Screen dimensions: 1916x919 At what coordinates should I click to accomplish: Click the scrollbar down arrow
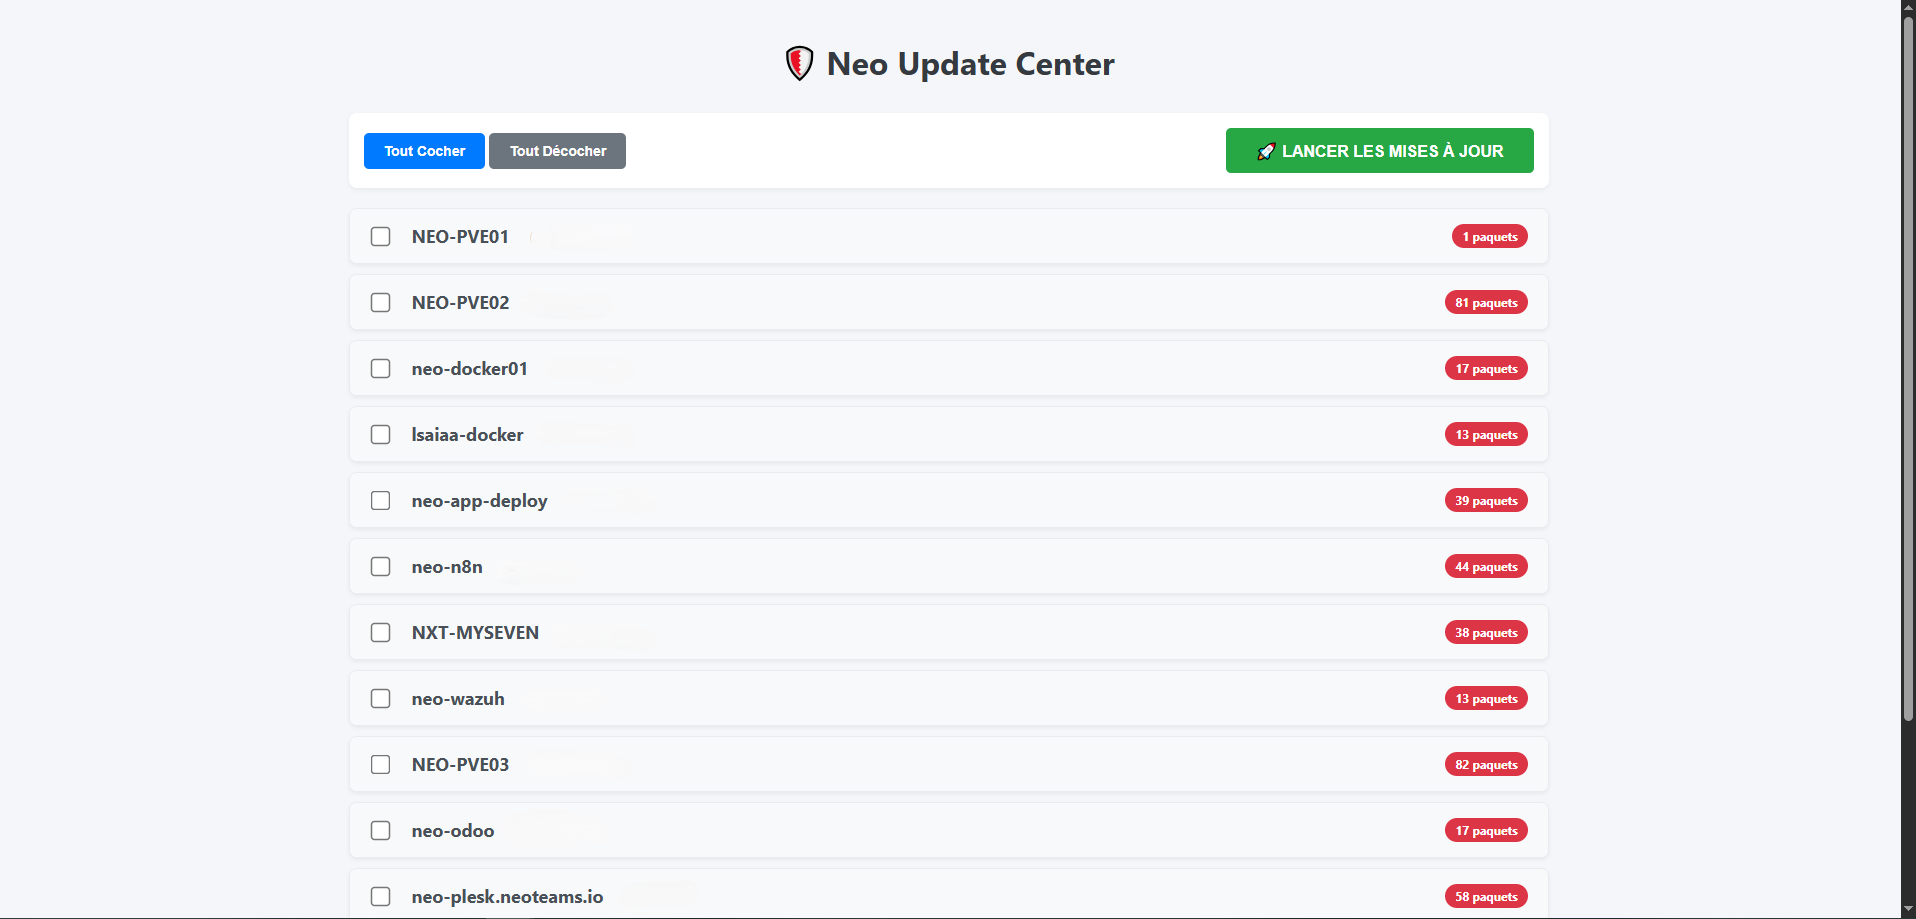(x=1908, y=910)
